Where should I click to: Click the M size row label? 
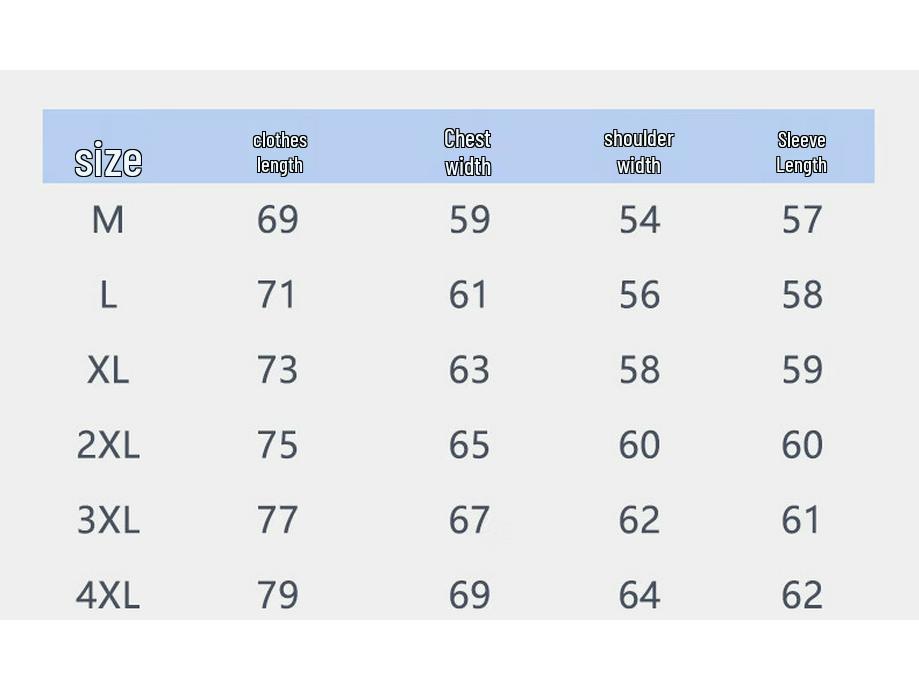(x=108, y=220)
